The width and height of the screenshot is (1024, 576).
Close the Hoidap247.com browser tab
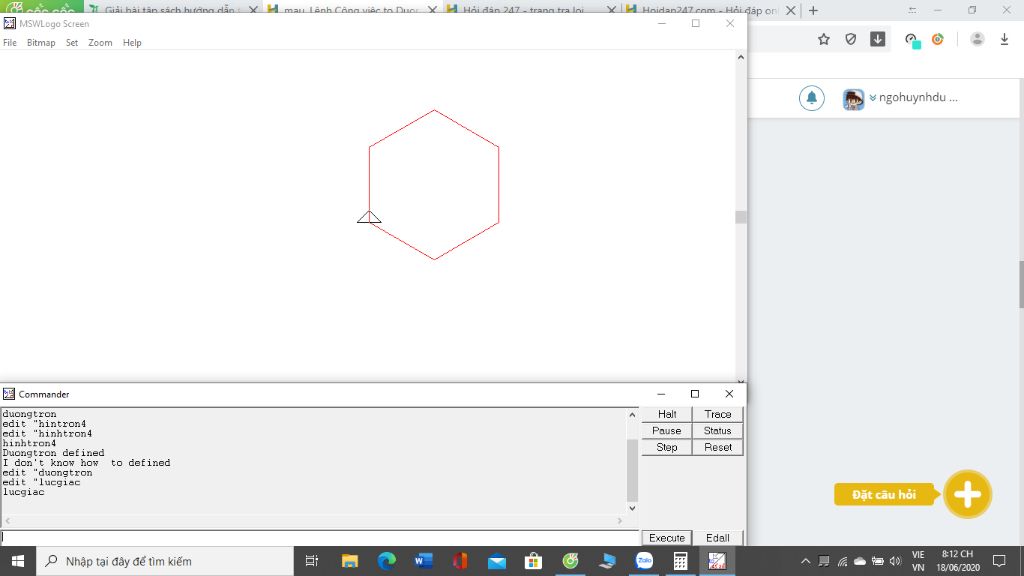point(790,10)
